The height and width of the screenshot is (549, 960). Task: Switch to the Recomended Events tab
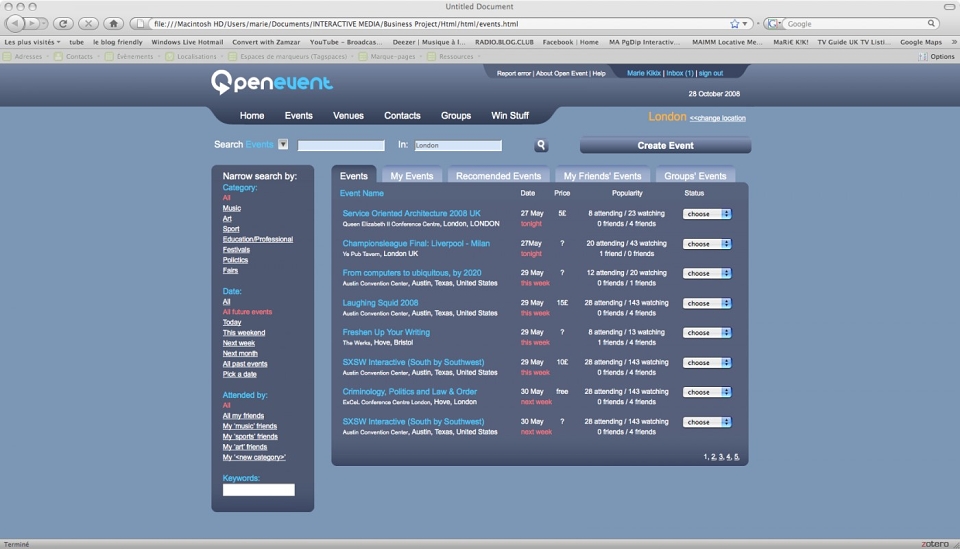pos(498,176)
